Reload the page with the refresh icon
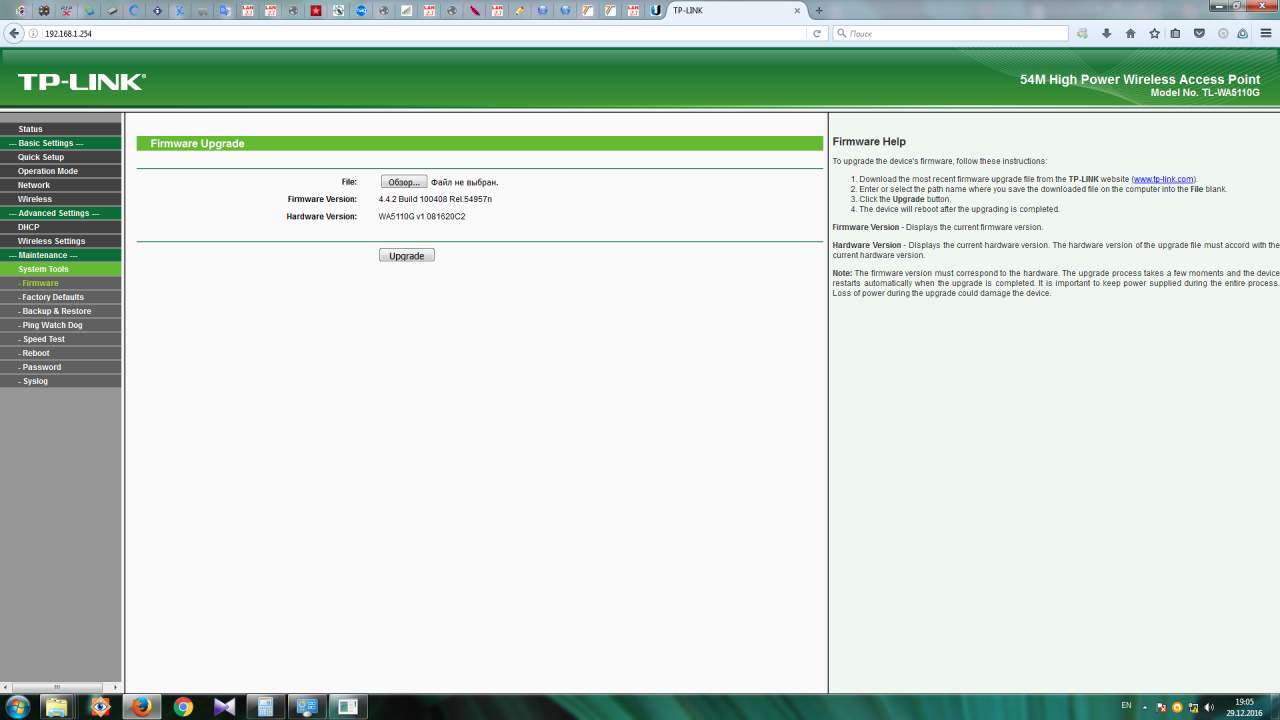The height and width of the screenshot is (720, 1280). (x=817, y=33)
